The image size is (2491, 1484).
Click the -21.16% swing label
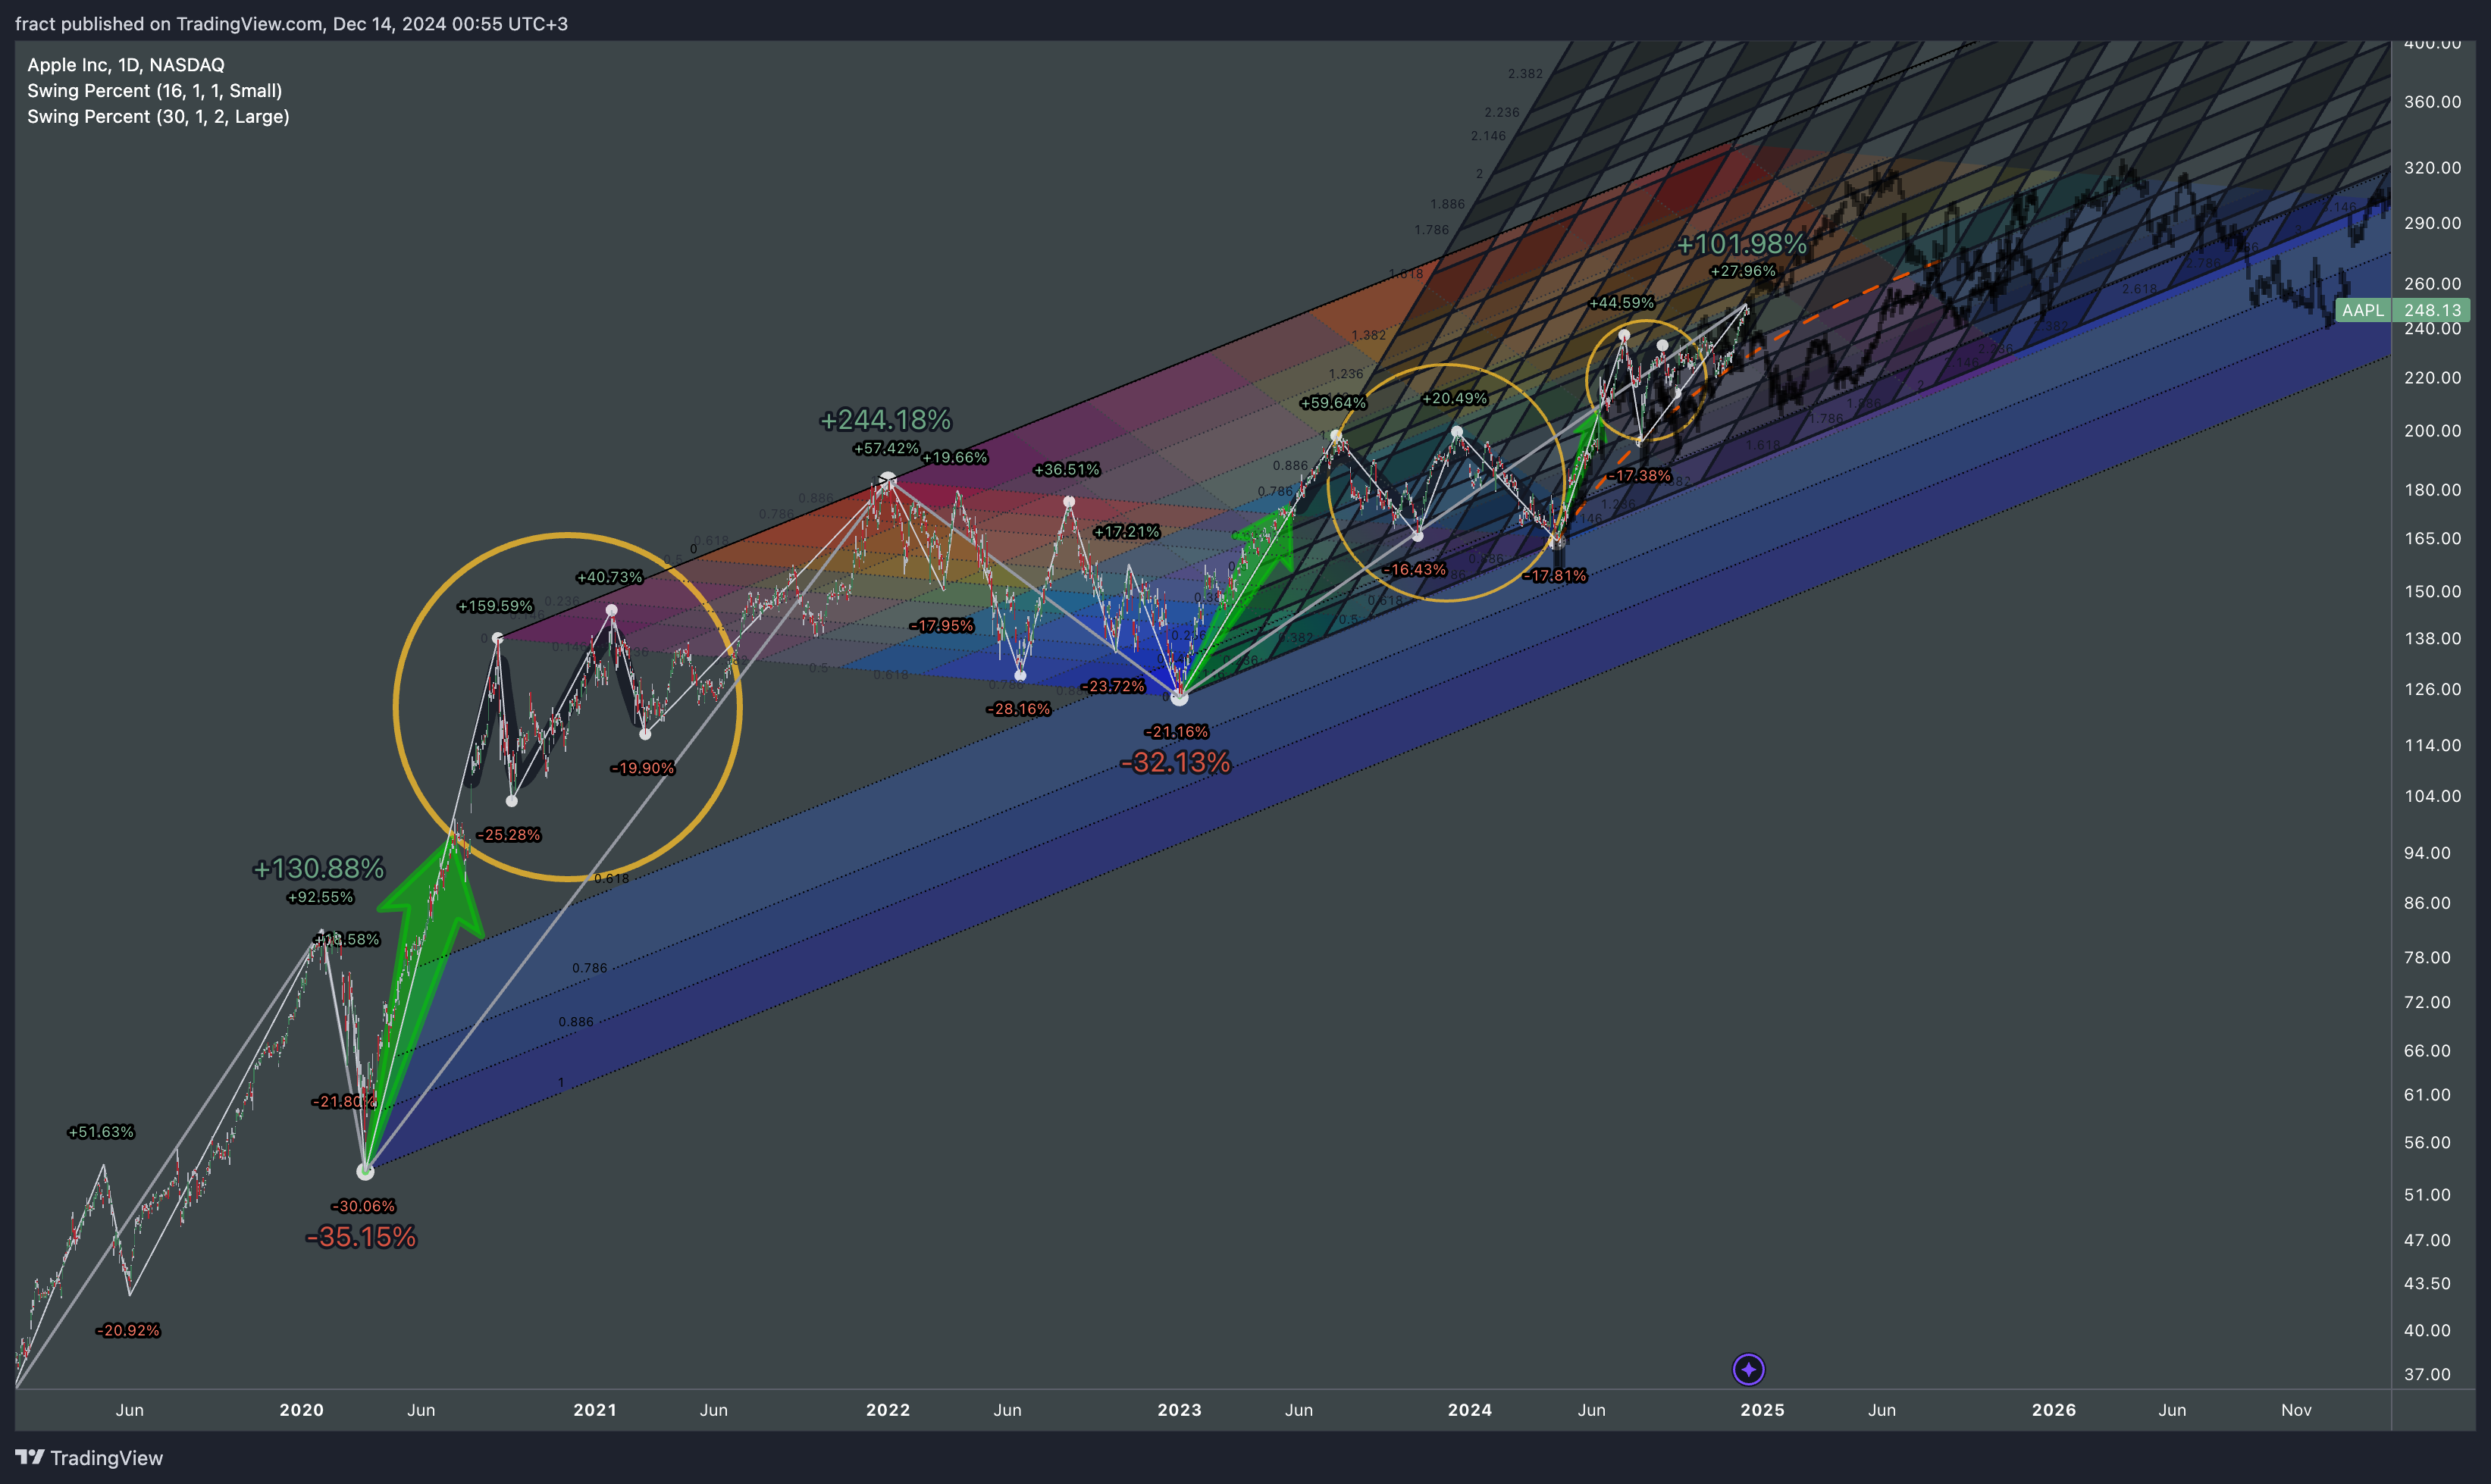tap(1177, 732)
